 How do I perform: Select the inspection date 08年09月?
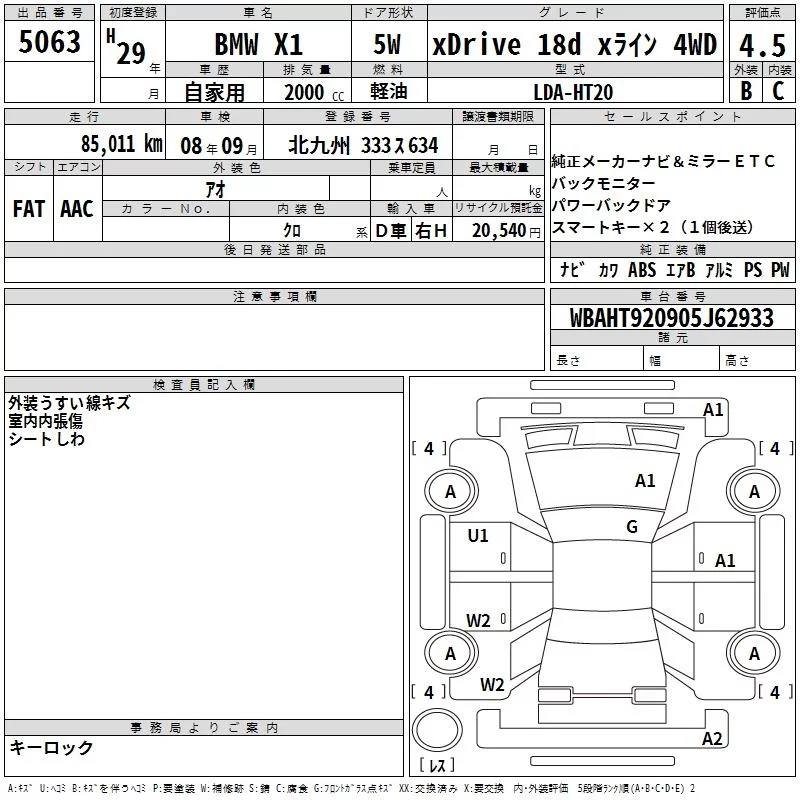(219, 146)
